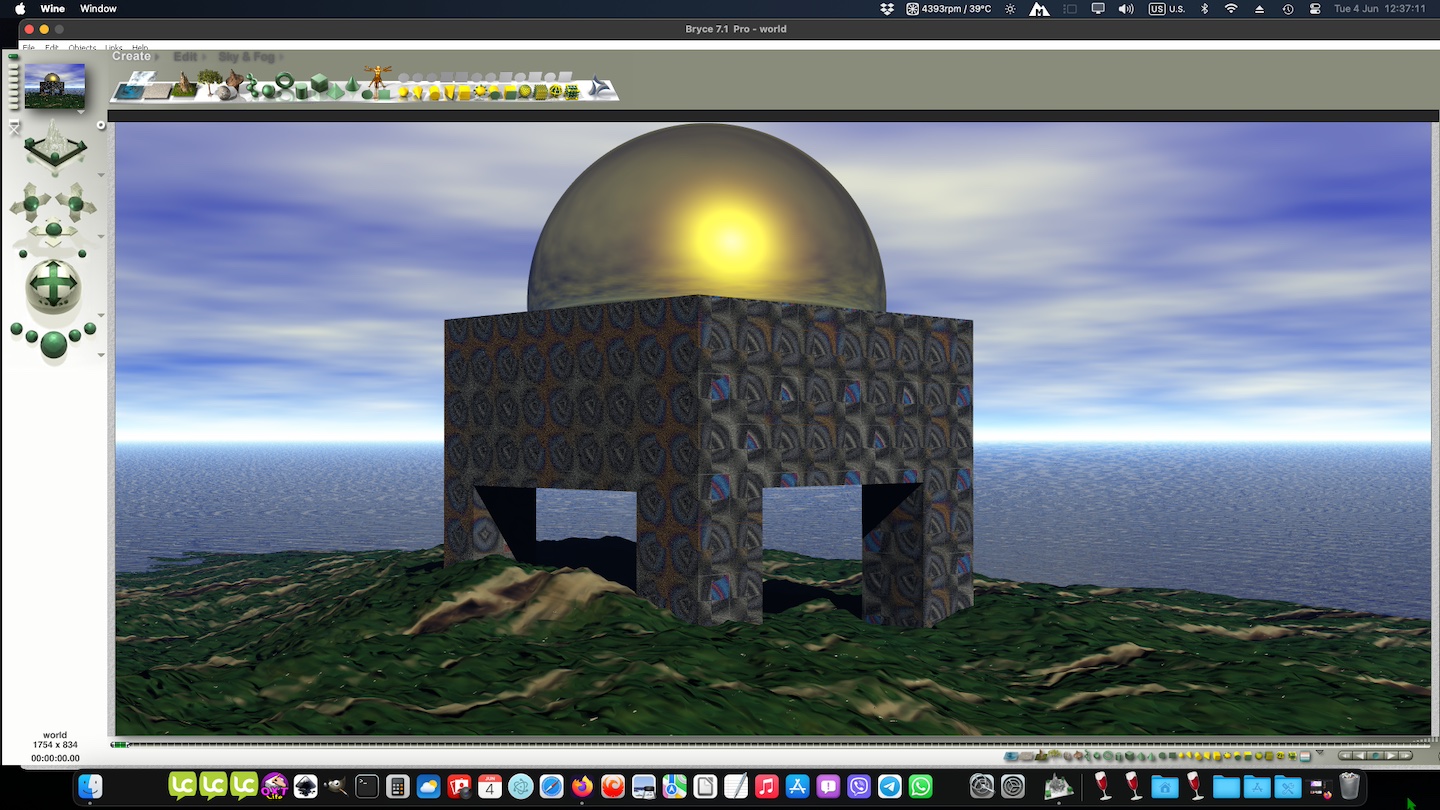The image size is (1440, 810).
Task: Jump to last frame in animation controls
Action: tap(1406, 755)
